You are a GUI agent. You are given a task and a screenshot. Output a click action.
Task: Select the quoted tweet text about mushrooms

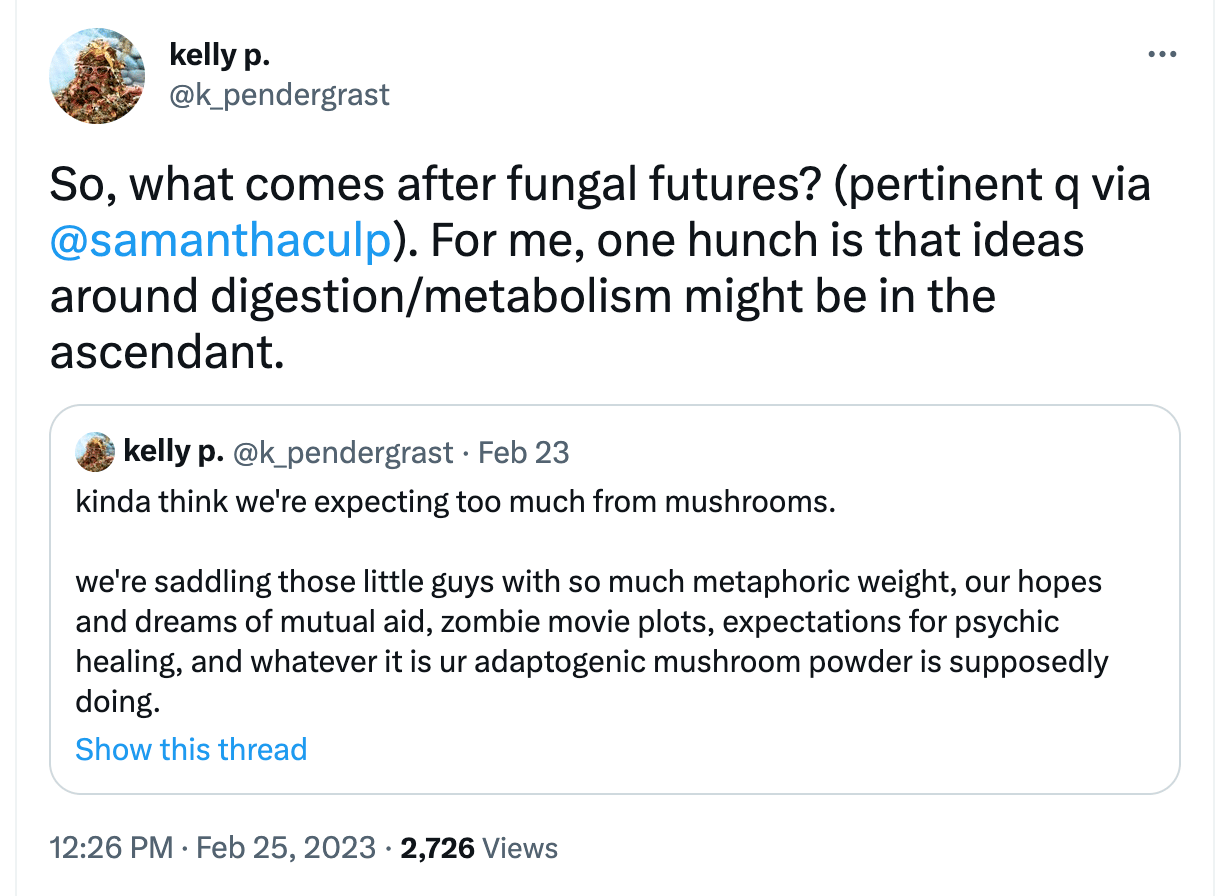588,620
